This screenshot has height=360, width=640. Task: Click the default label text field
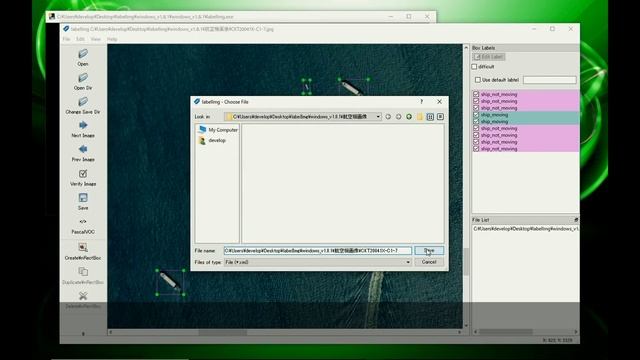(550, 80)
